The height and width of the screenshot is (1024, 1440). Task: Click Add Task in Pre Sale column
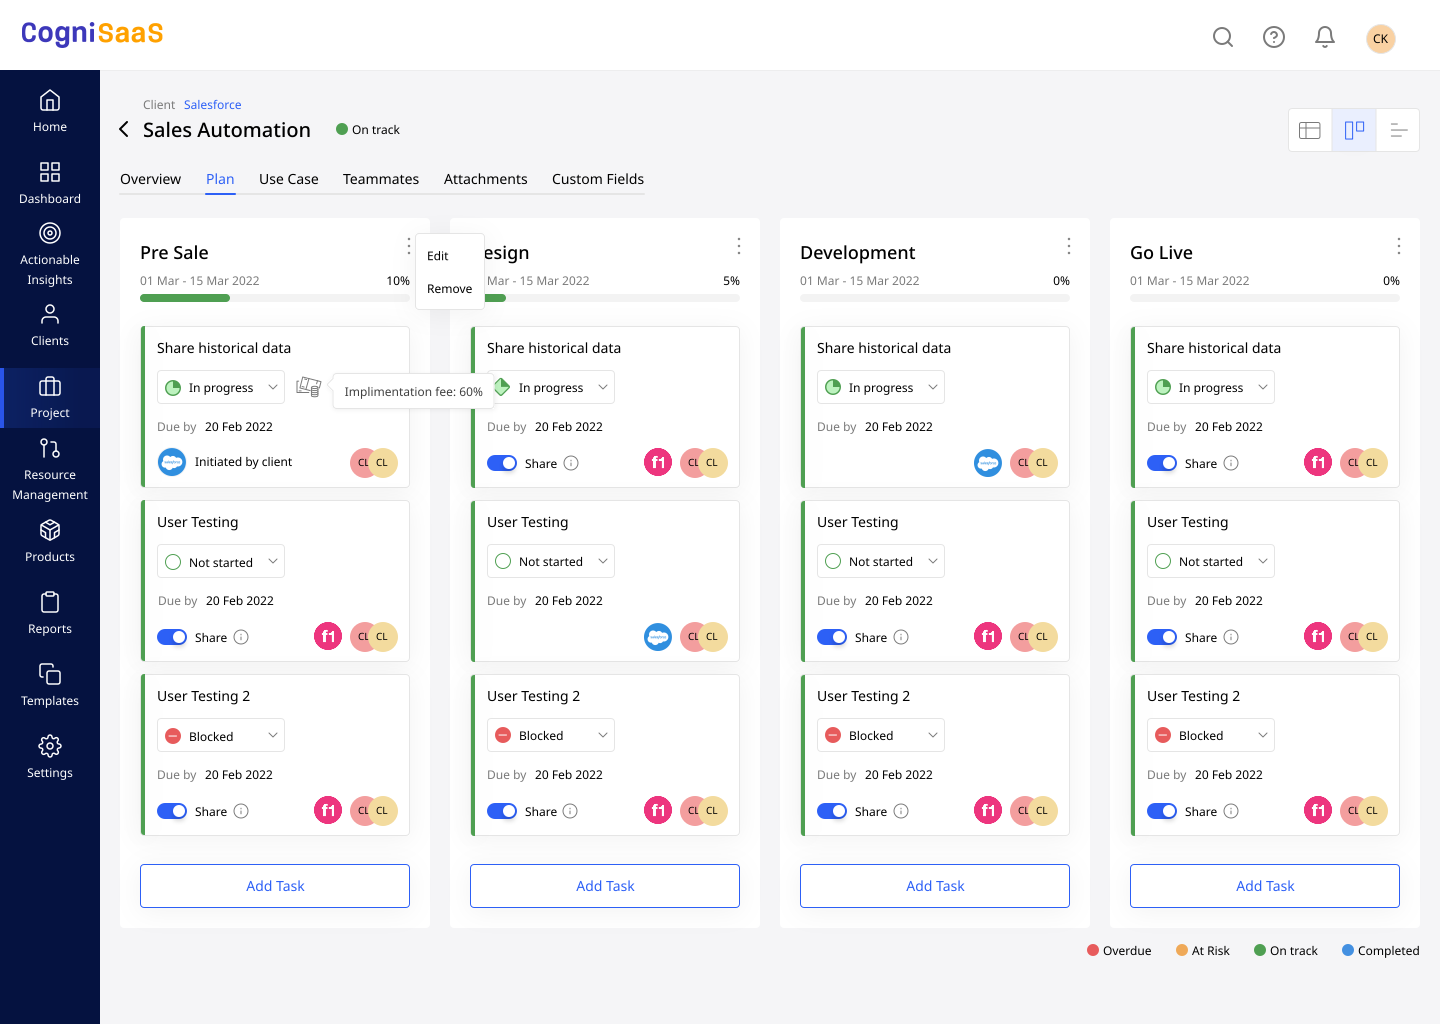pos(275,886)
